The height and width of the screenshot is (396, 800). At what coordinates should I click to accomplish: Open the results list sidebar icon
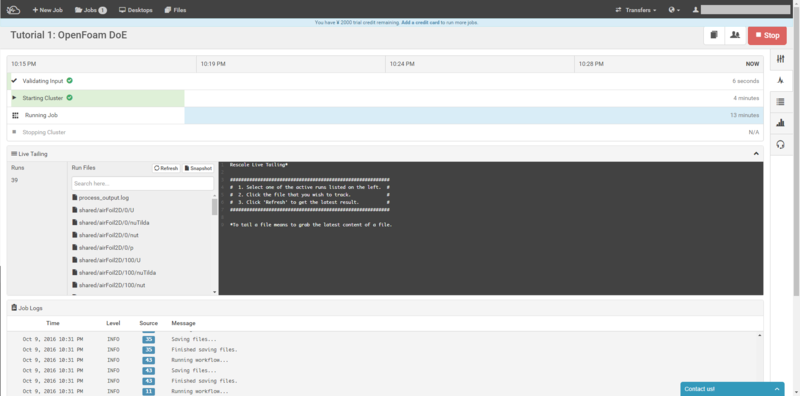(x=780, y=102)
